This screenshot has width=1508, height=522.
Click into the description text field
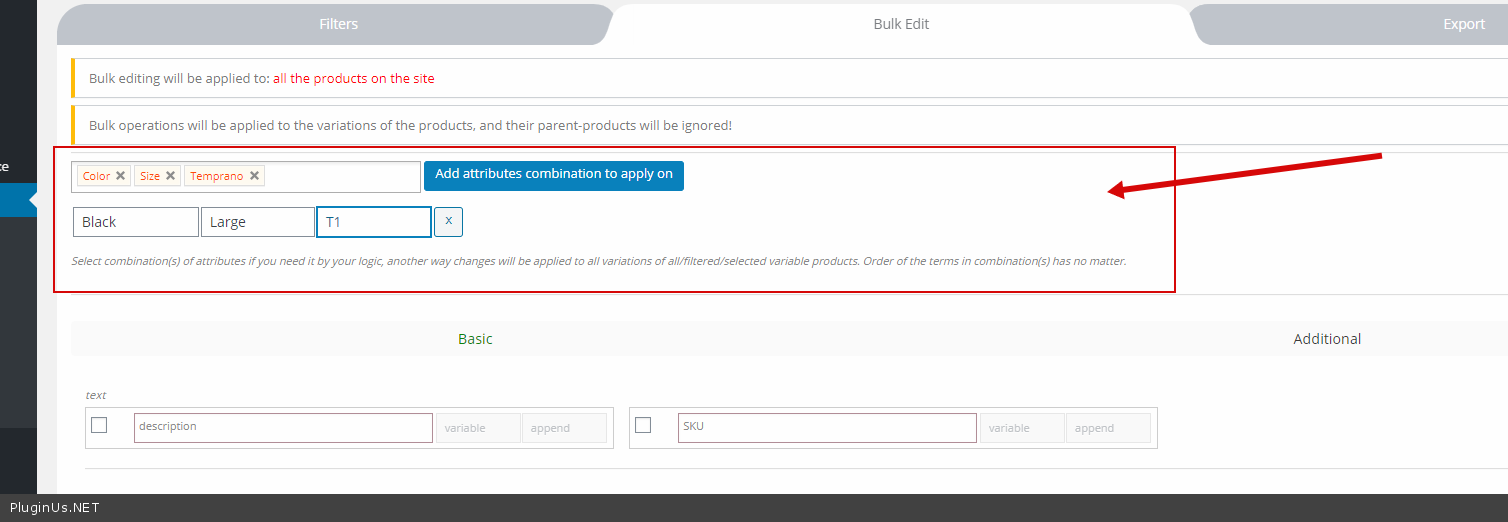(283, 428)
